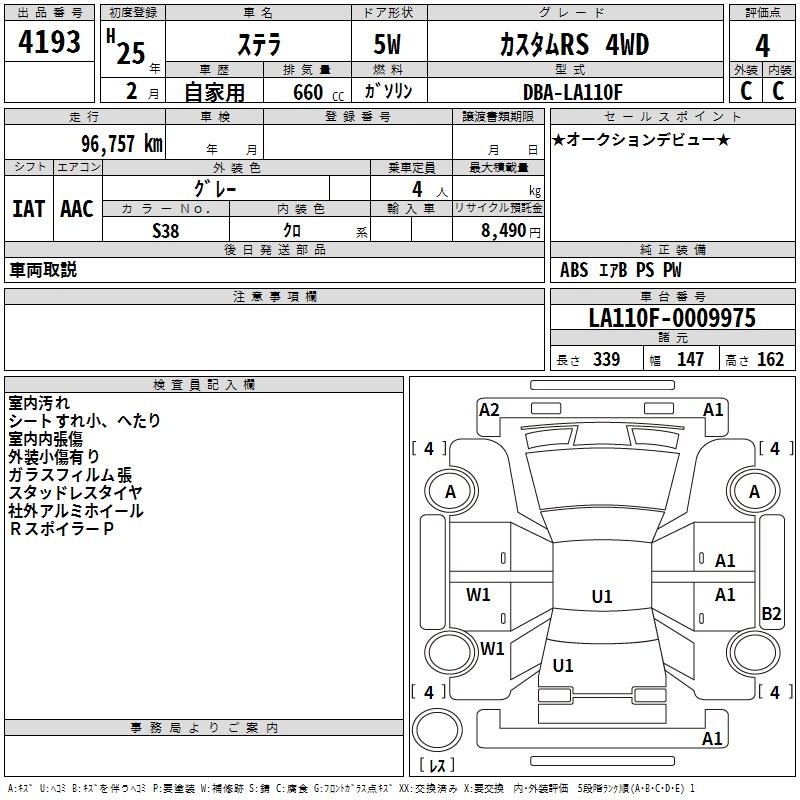Select the displacement value 660 cc
The width and height of the screenshot is (800, 800).
tap(318, 93)
